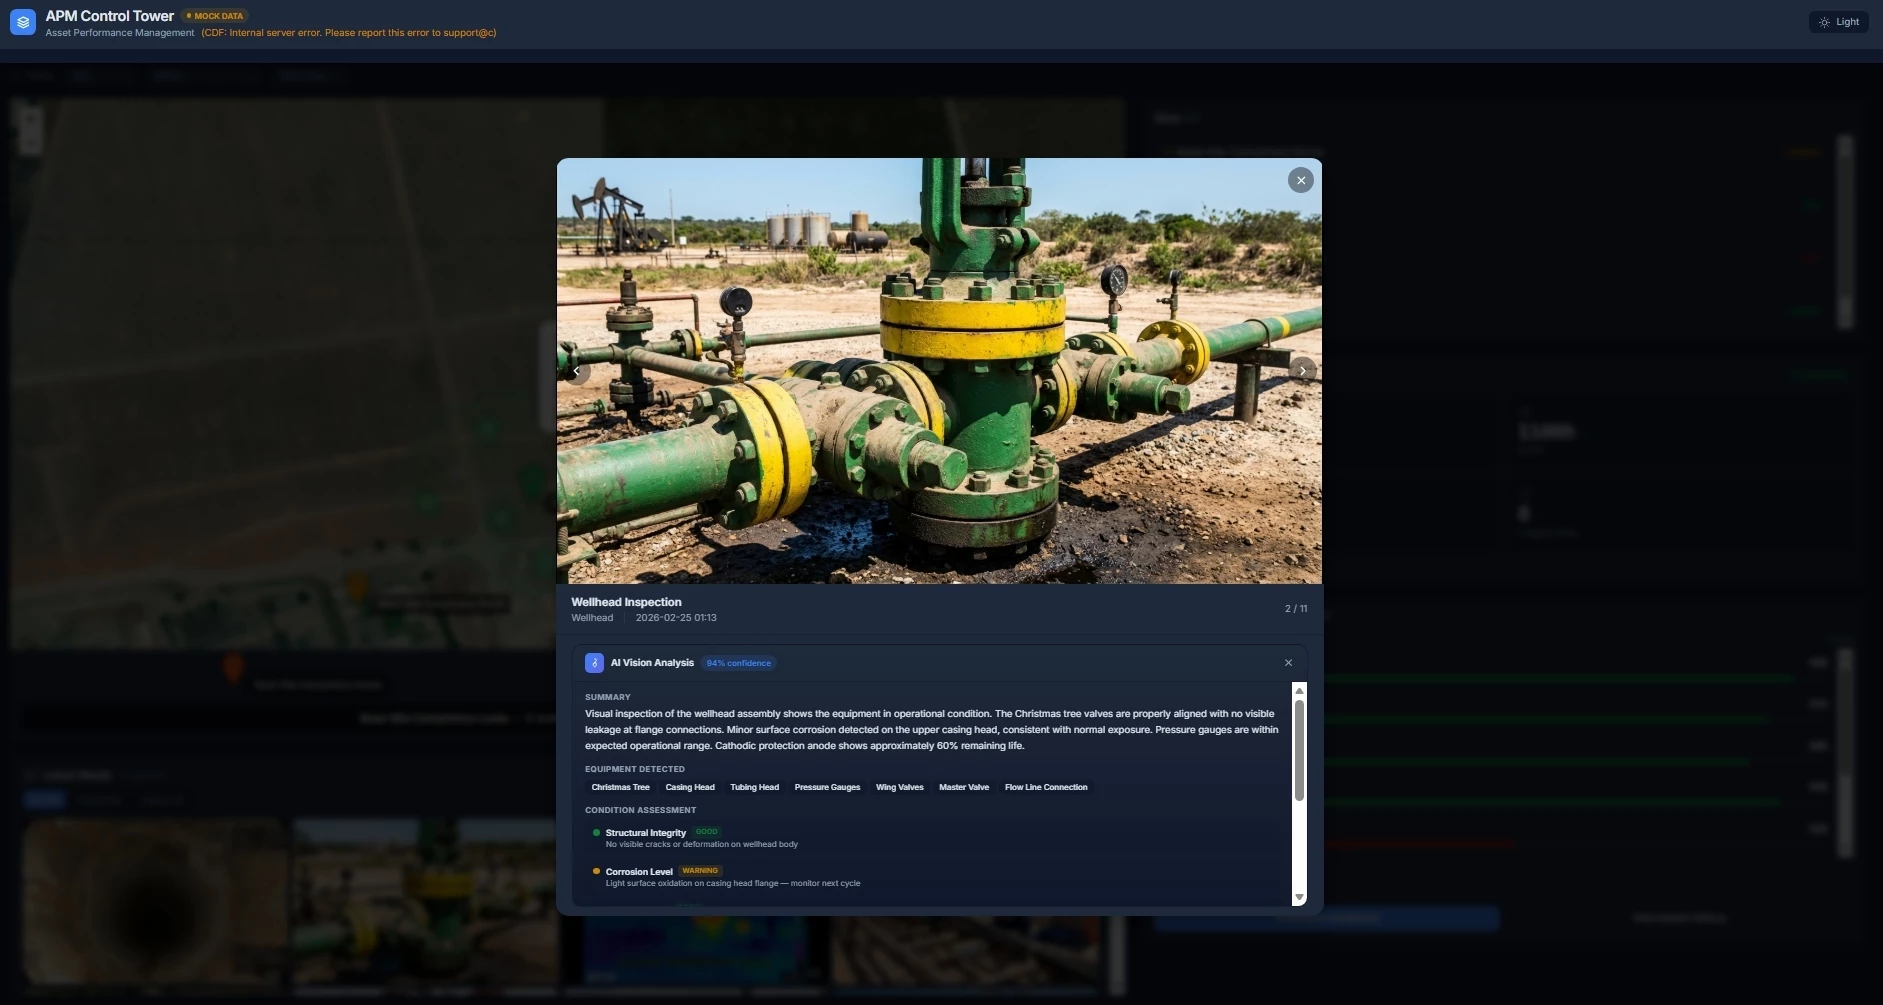Click the Structural Integrity GOOD item

point(646,833)
